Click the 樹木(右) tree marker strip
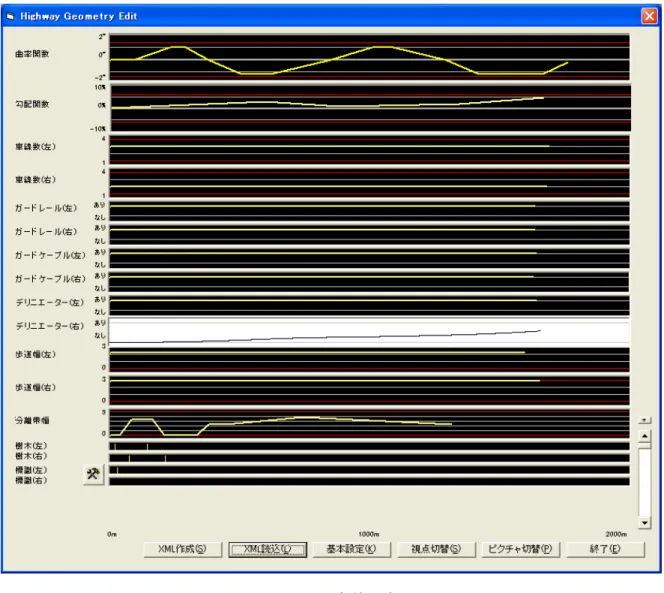The image size is (664, 593). pyautogui.click(x=369, y=458)
